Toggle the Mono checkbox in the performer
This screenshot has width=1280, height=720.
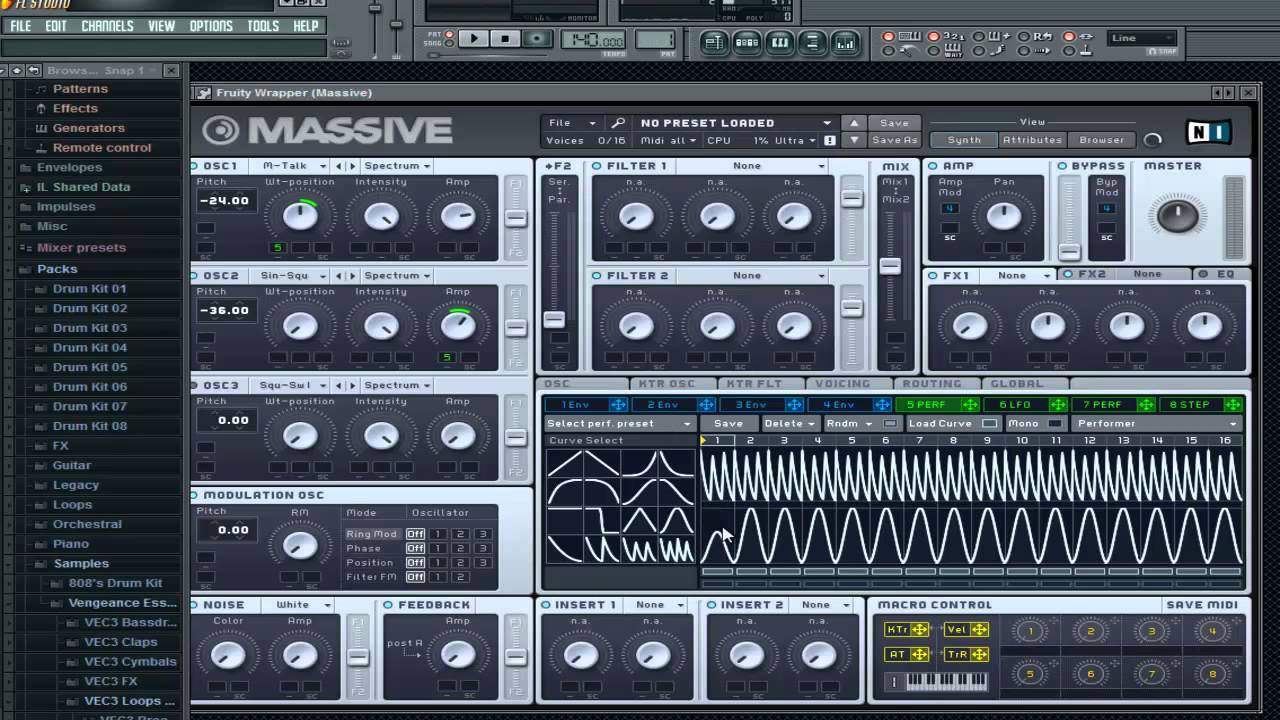pyautogui.click(x=1055, y=424)
